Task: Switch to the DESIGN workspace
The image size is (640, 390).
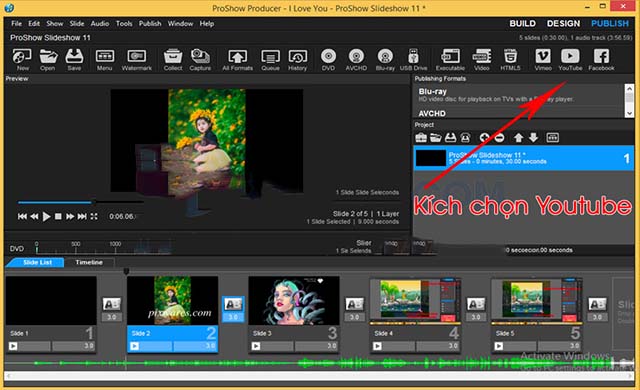Action: click(x=563, y=24)
